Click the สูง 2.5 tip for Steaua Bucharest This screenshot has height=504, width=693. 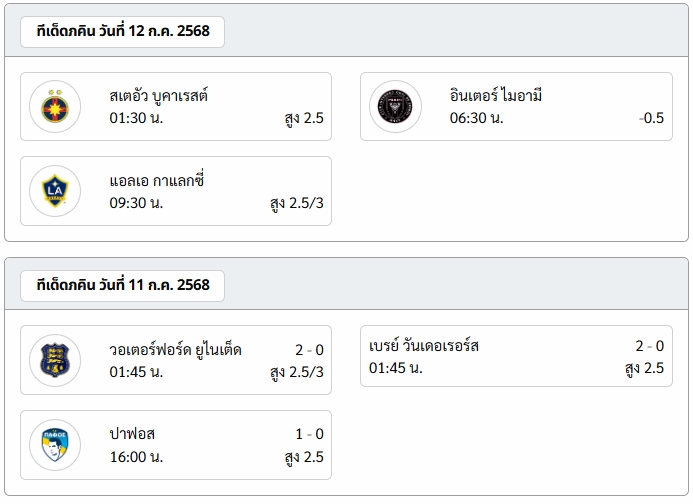tap(304, 118)
